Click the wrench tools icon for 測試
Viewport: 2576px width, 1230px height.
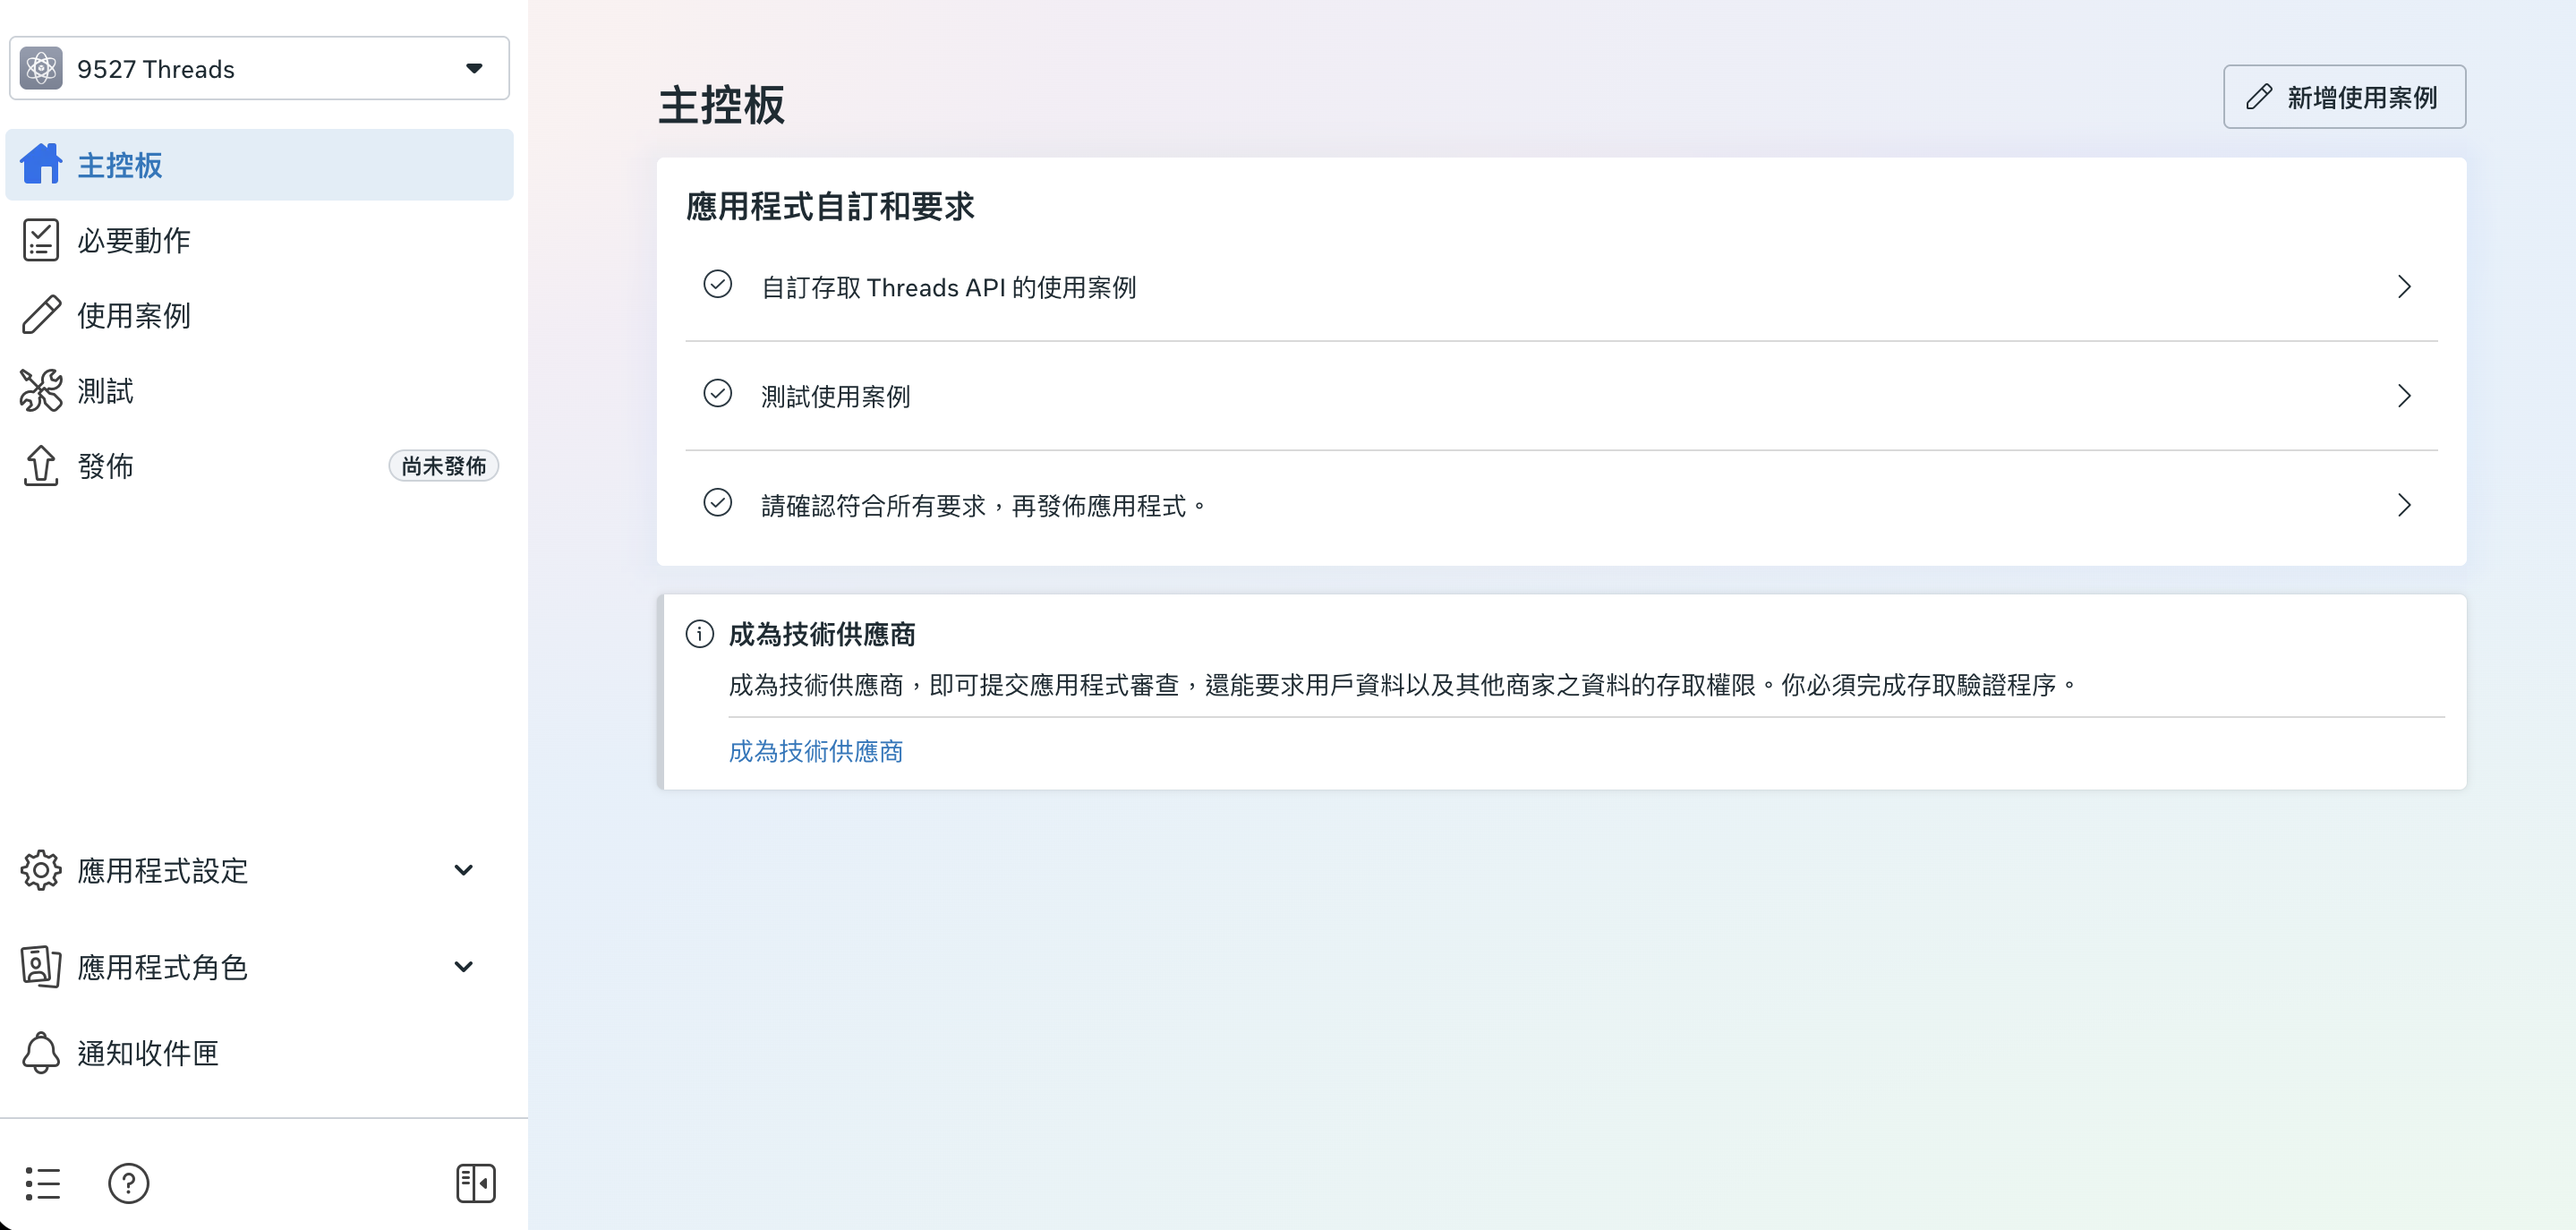(41, 390)
